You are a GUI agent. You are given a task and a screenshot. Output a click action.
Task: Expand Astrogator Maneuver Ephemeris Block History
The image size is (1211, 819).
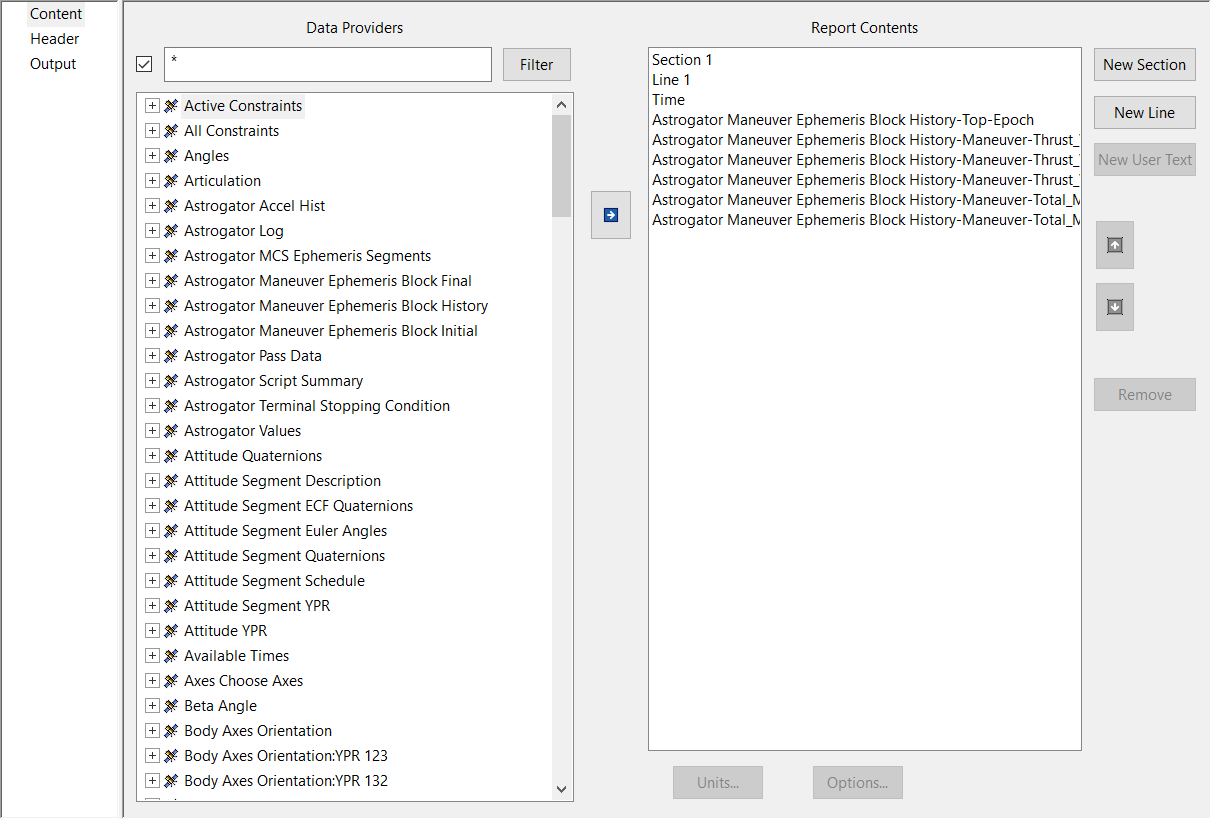(x=152, y=305)
